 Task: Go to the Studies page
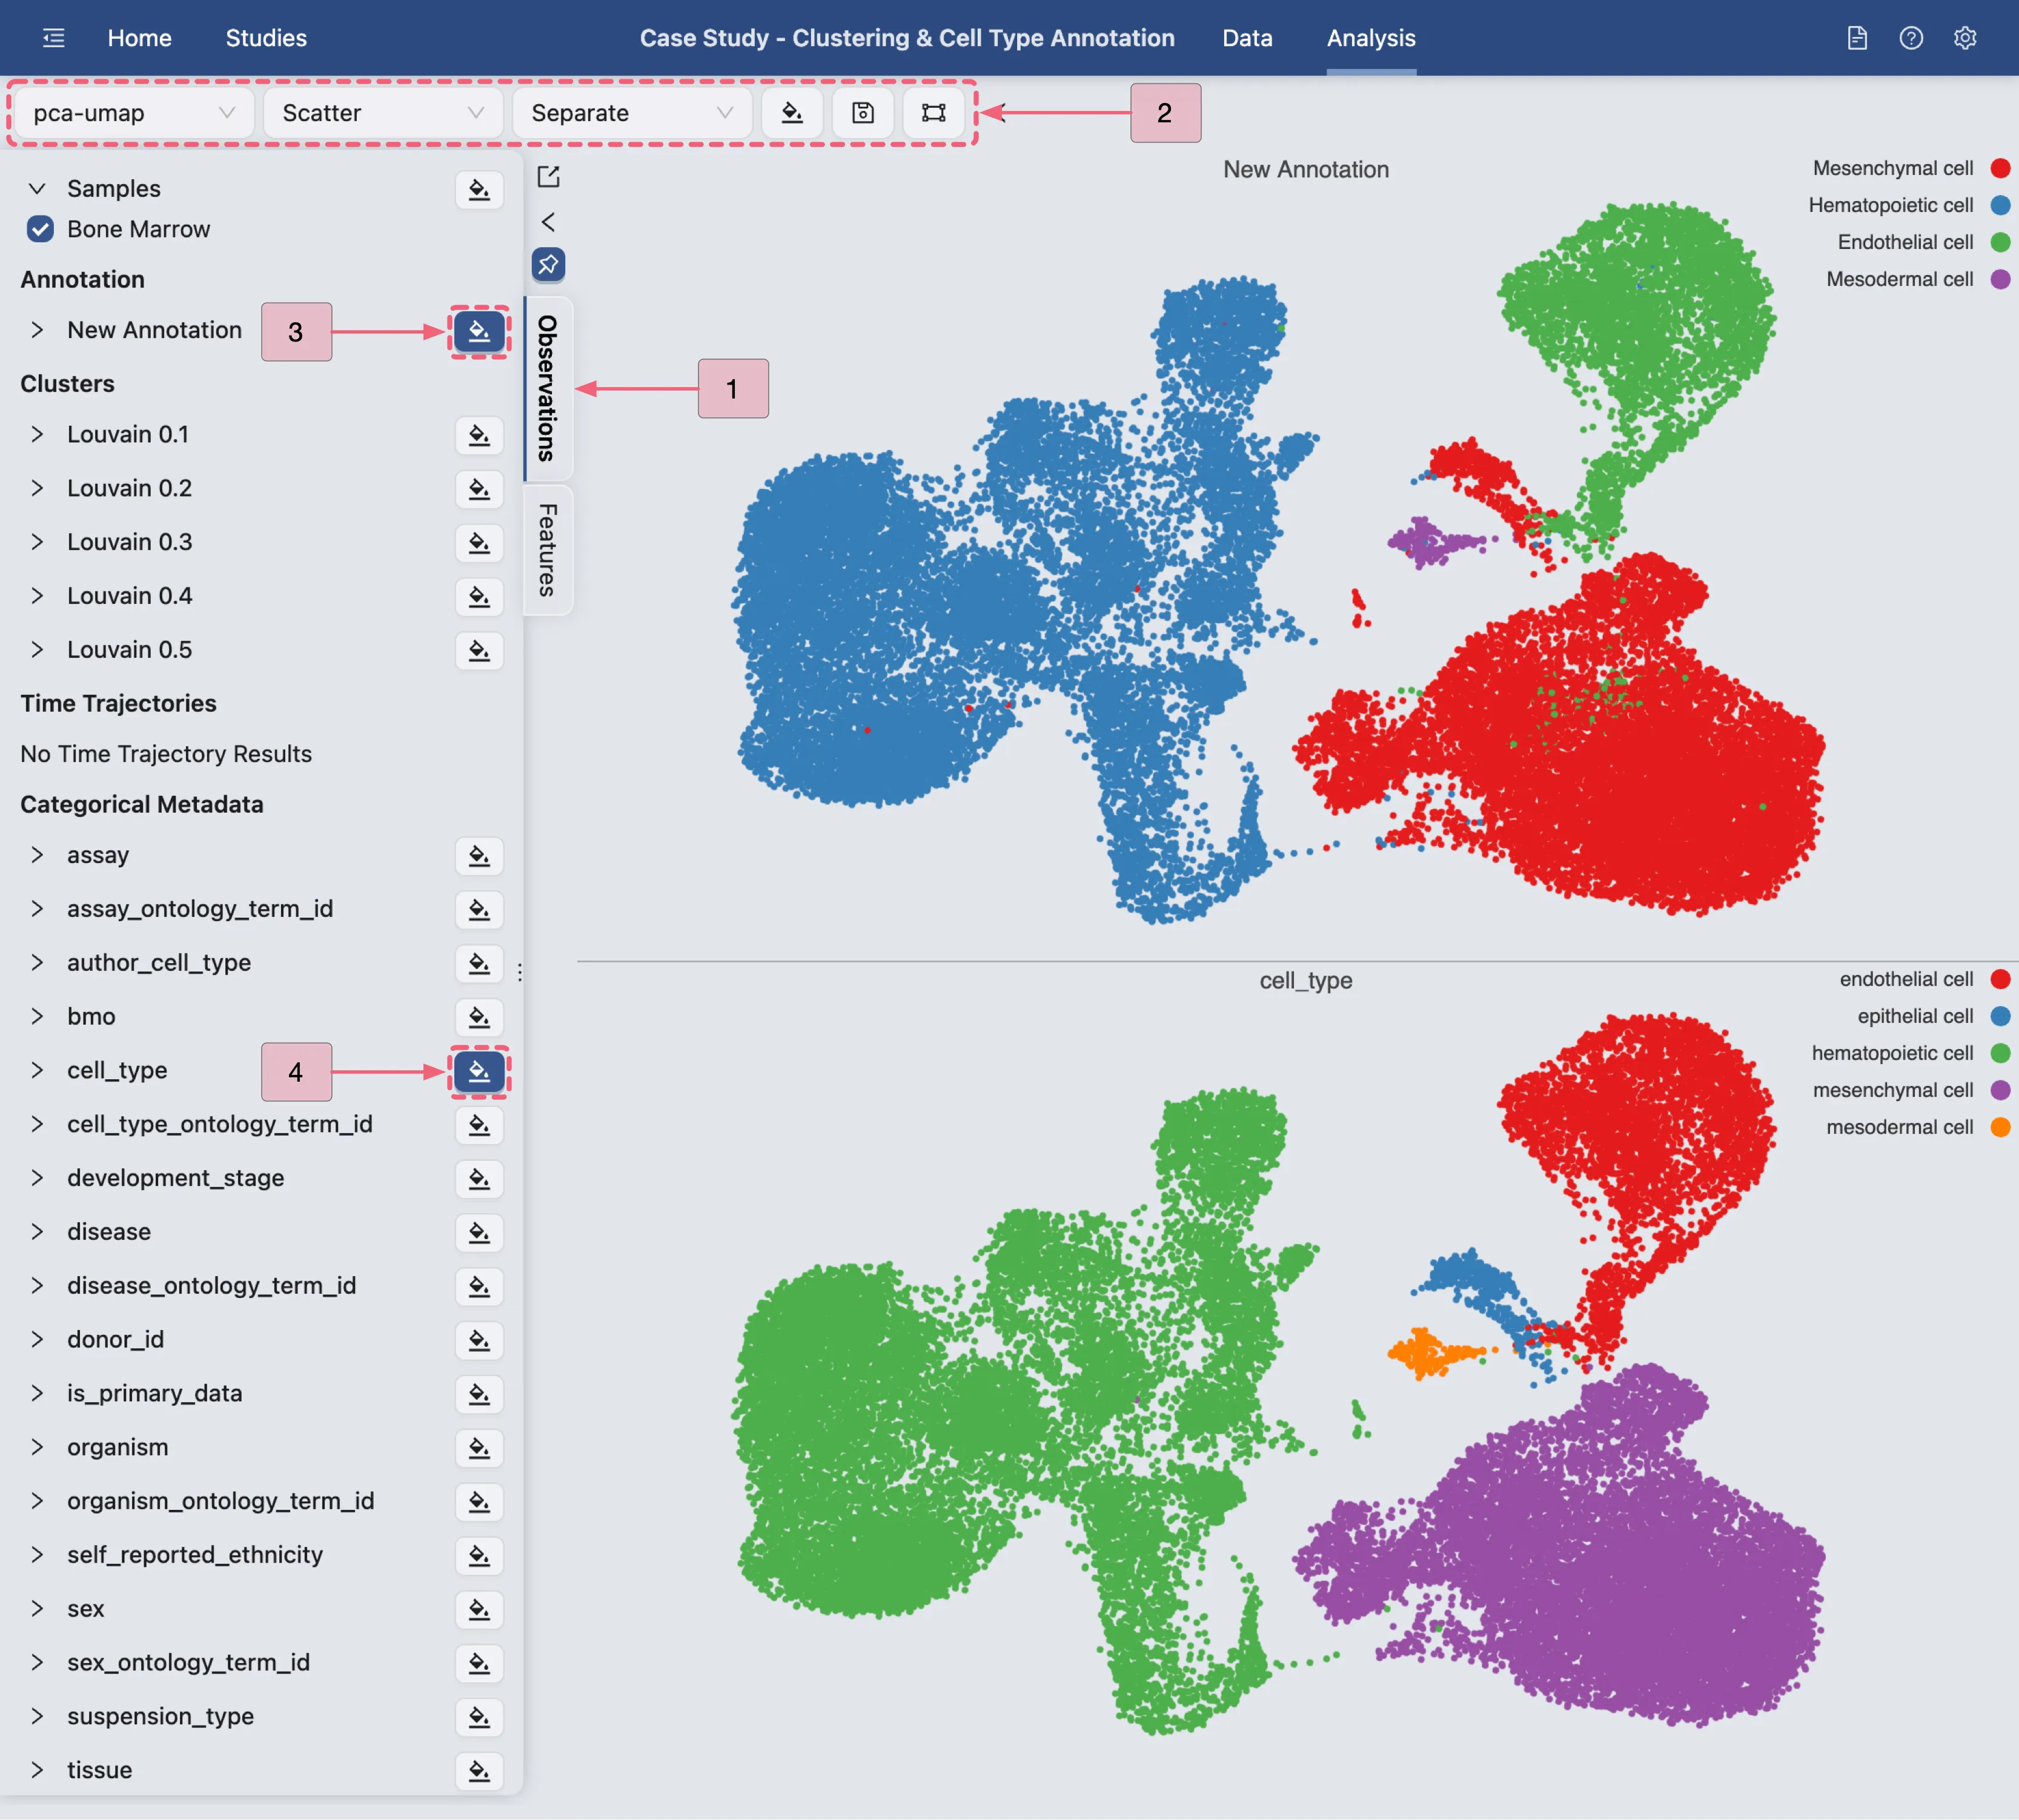pyautogui.click(x=266, y=38)
